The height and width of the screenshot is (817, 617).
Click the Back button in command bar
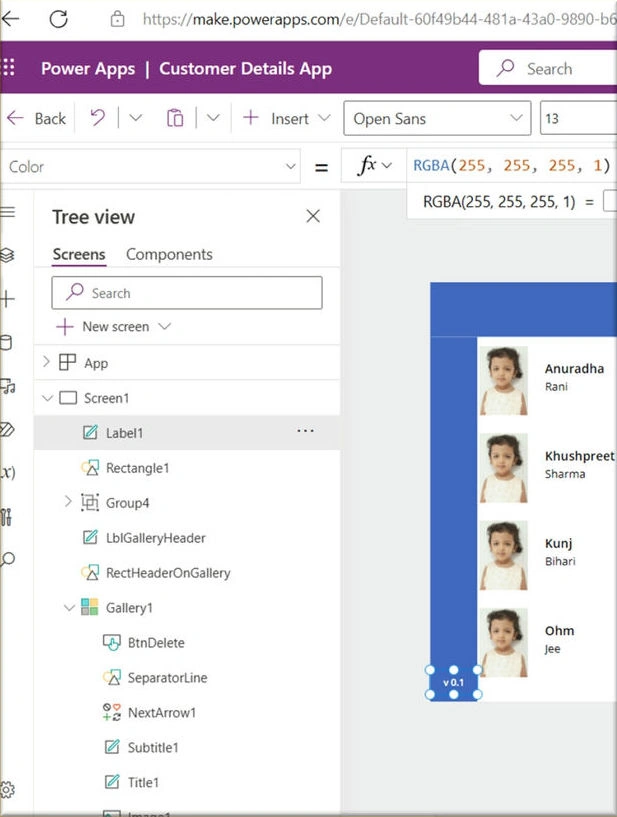point(36,119)
